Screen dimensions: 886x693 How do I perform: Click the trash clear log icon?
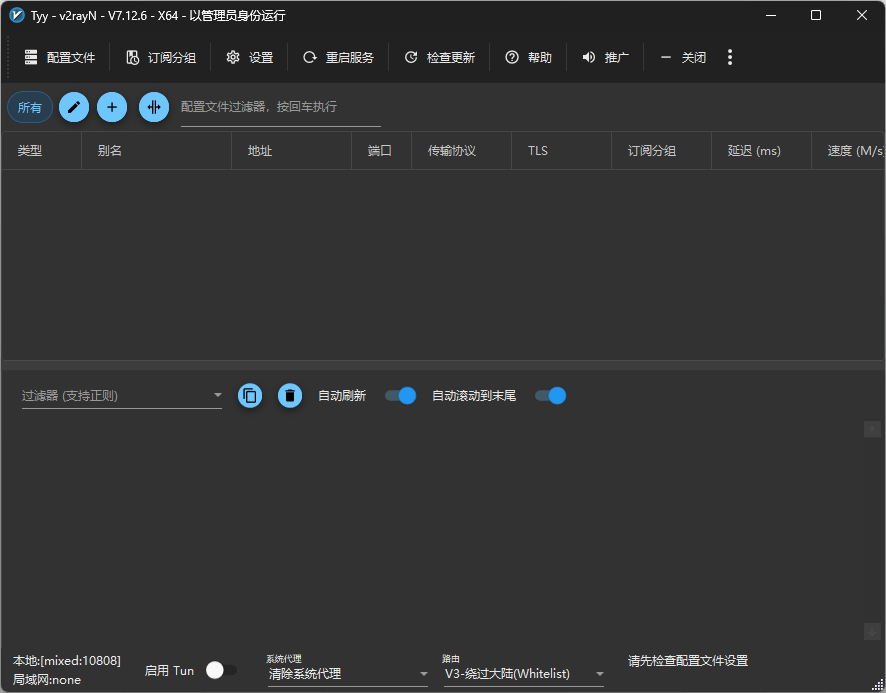point(290,396)
